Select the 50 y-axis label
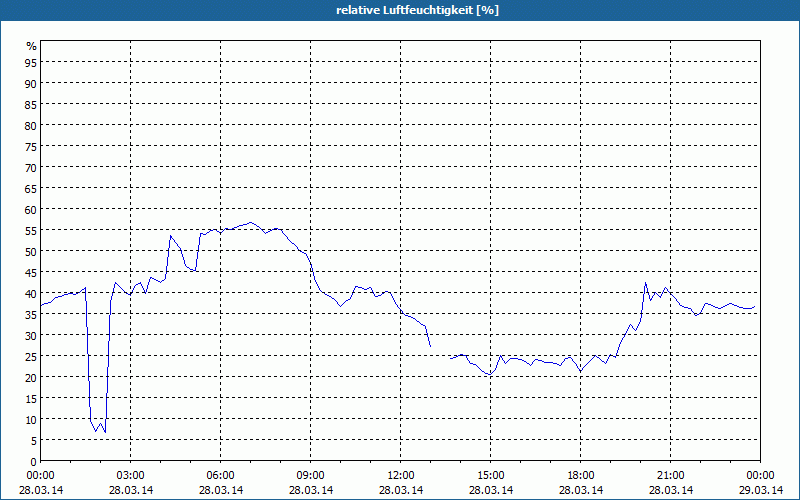 click(31, 251)
